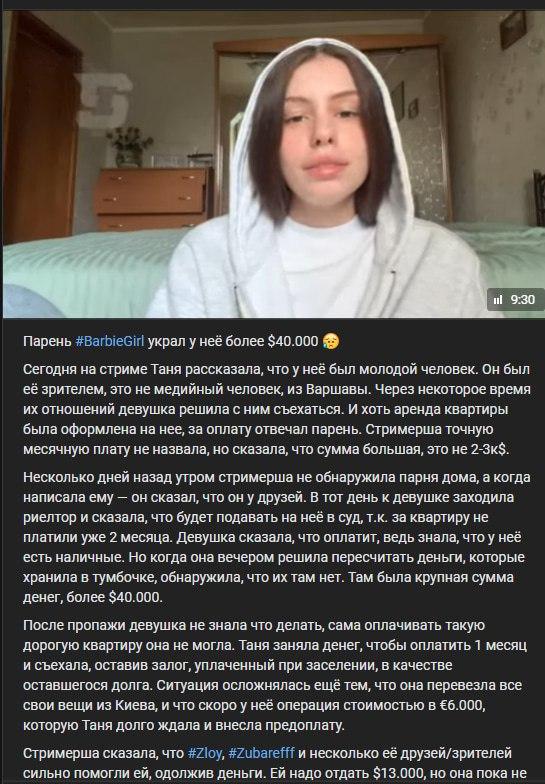
Task: Click the 9:30 duration badge
Action: [516, 300]
